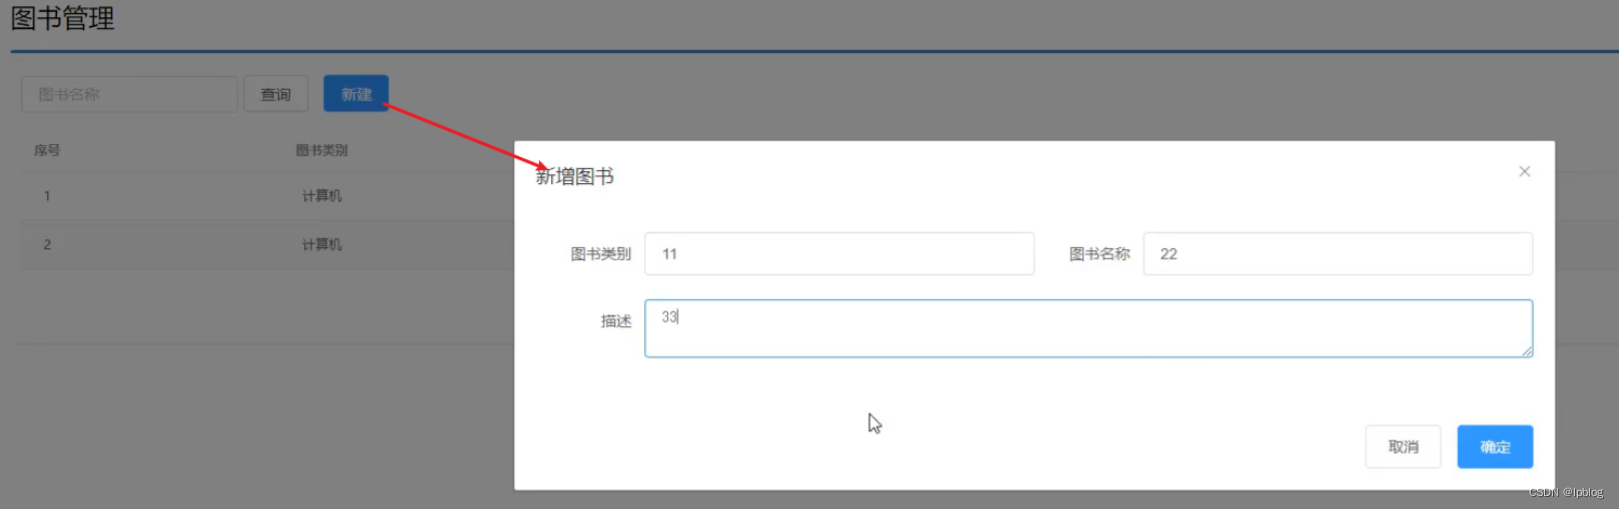Click the 图书名称 input field containing 22

[1338, 254]
